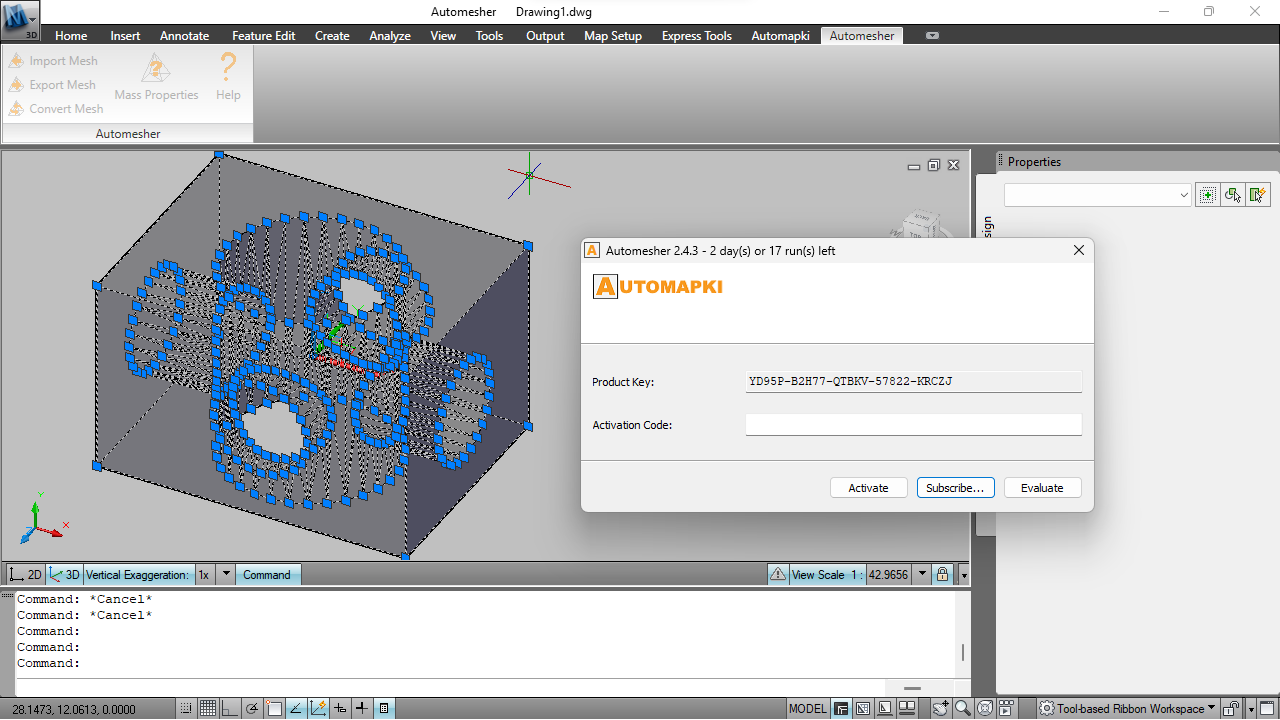Toggle Quick Properties in status bar
The image size is (1280, 720).
(x=384, y=709)
